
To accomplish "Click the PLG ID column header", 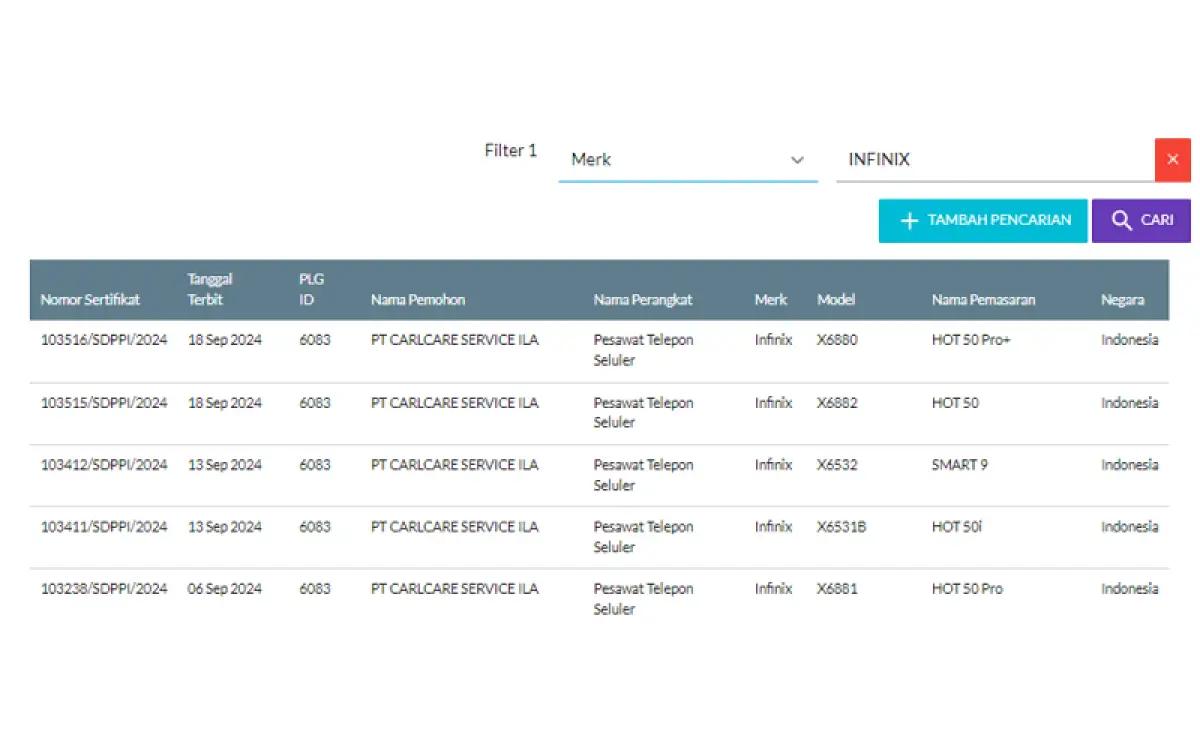I will [311, 290].
